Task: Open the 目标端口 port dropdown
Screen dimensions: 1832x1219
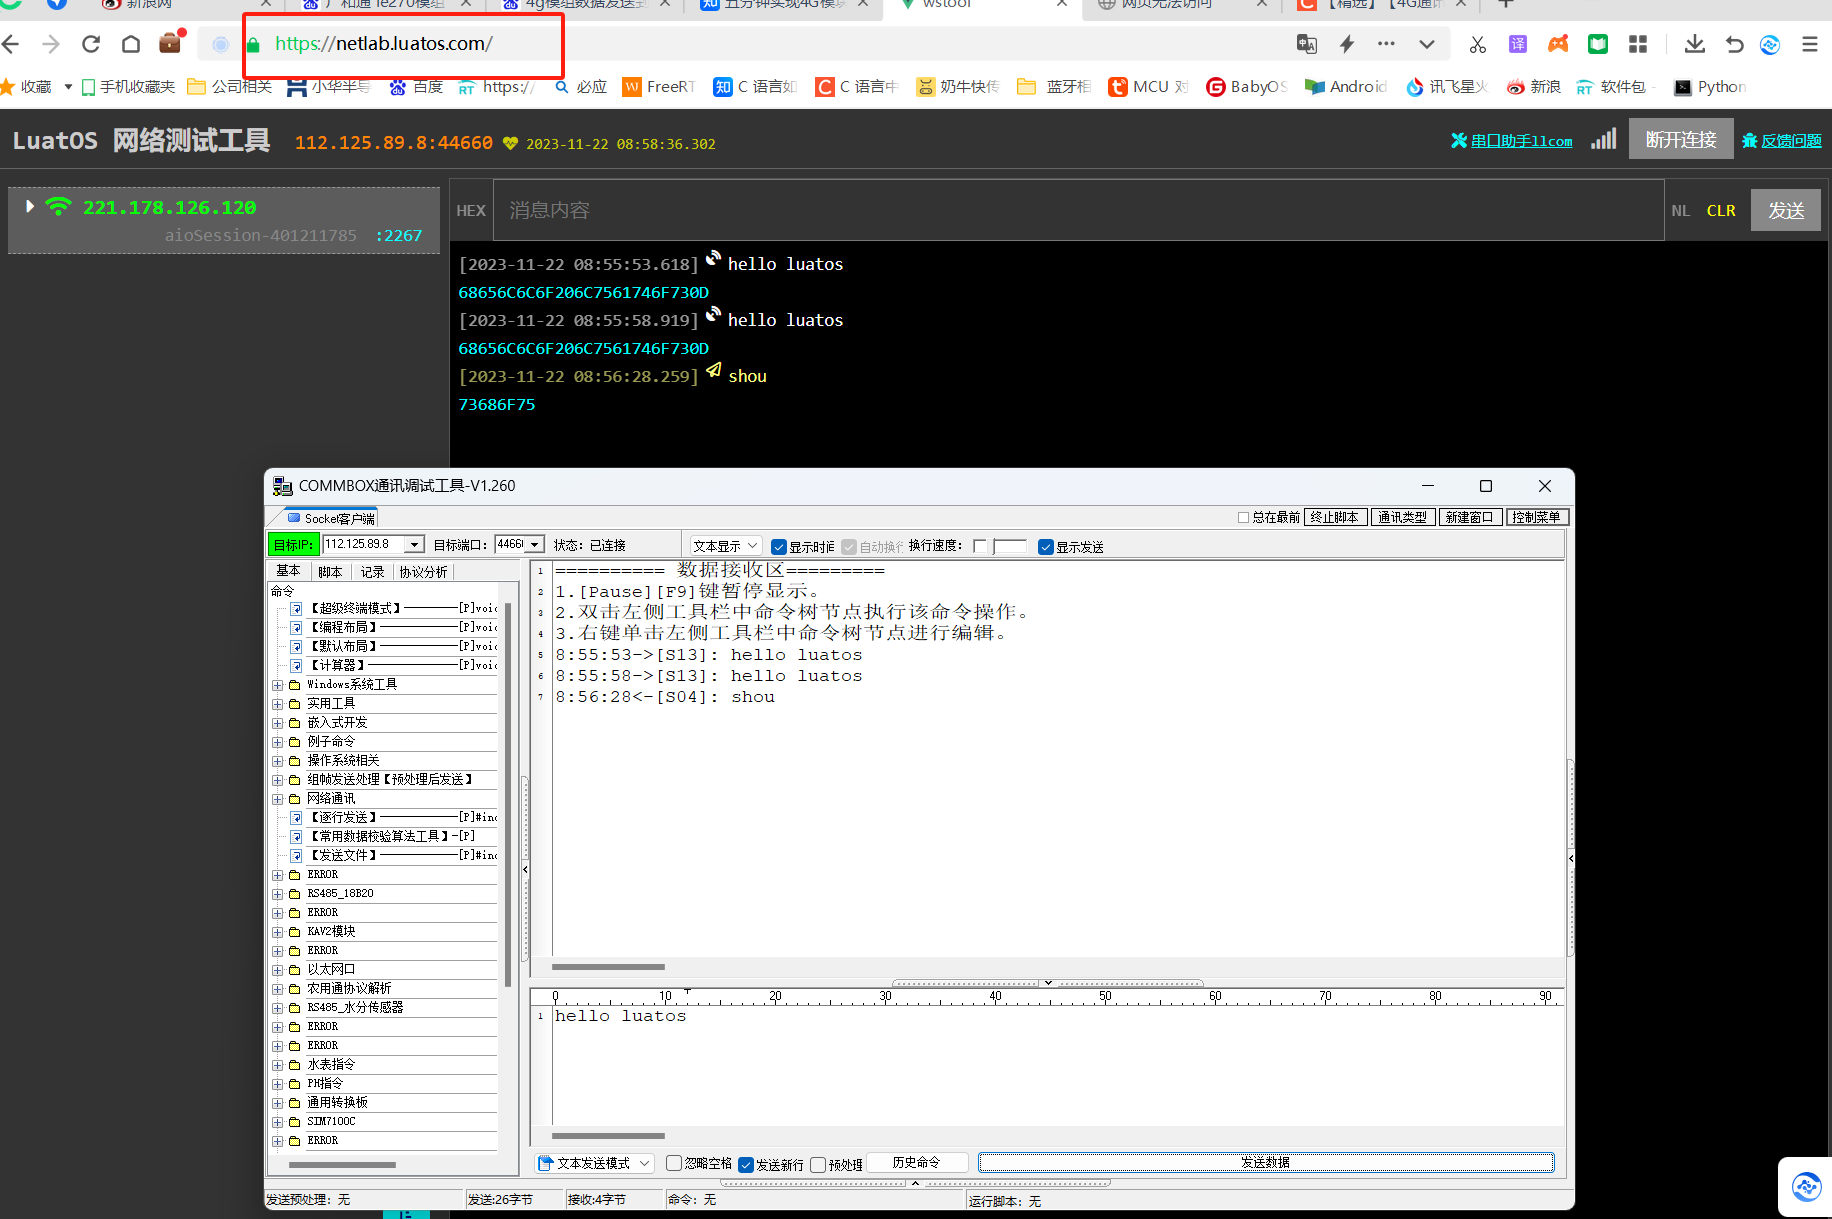Action: (x=535, y=544)
